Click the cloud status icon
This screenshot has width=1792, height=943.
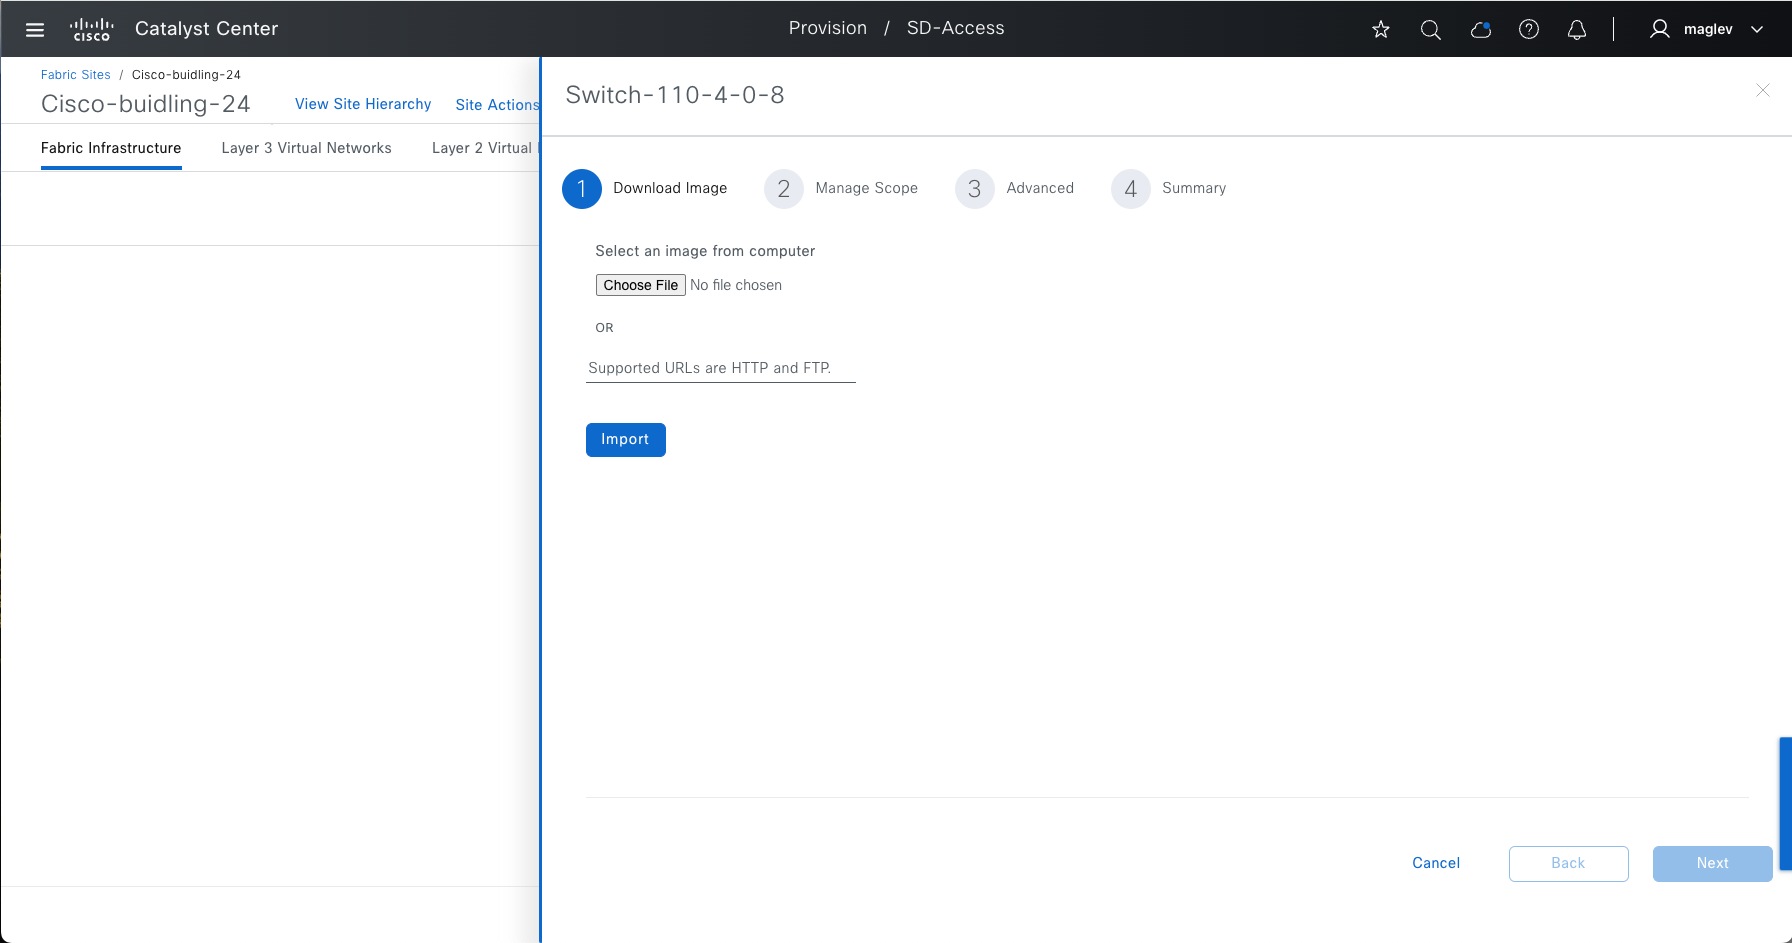1481,29
